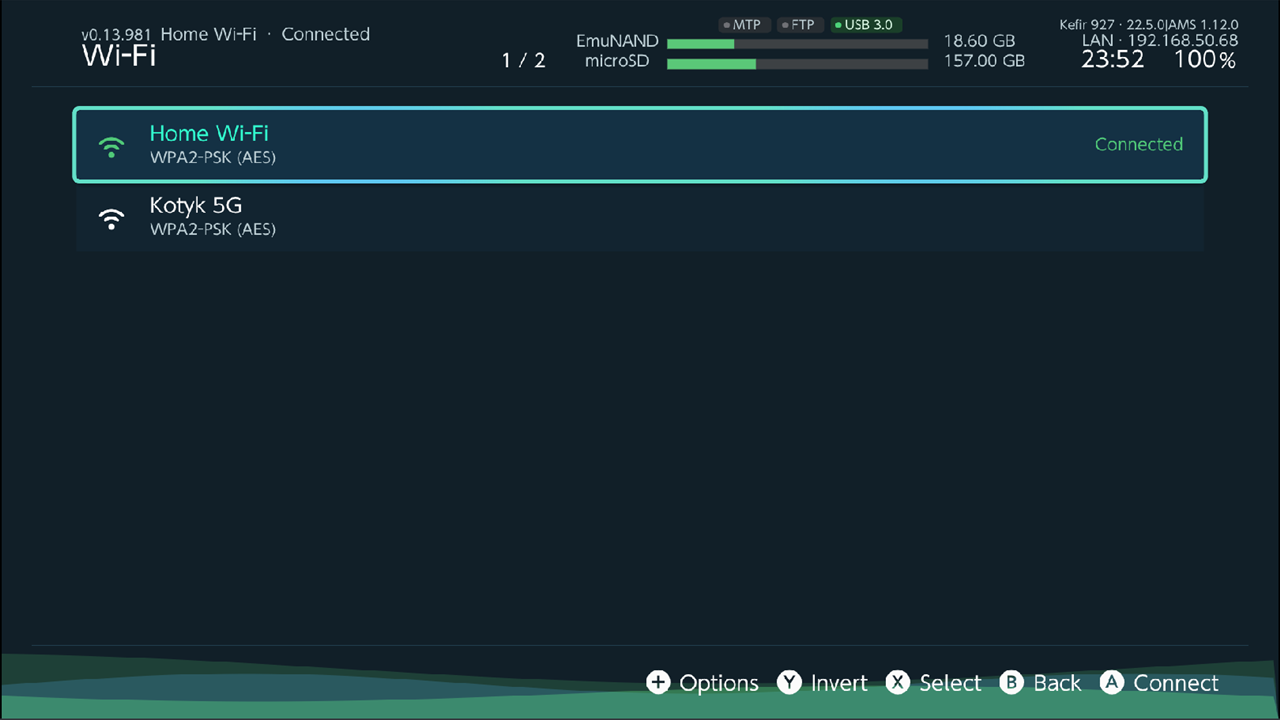The height and width of the screenshot is (720, 1280).
Task: Toggle the FTP status indicator
Action: pyautogui.click(x=798, y=25)
